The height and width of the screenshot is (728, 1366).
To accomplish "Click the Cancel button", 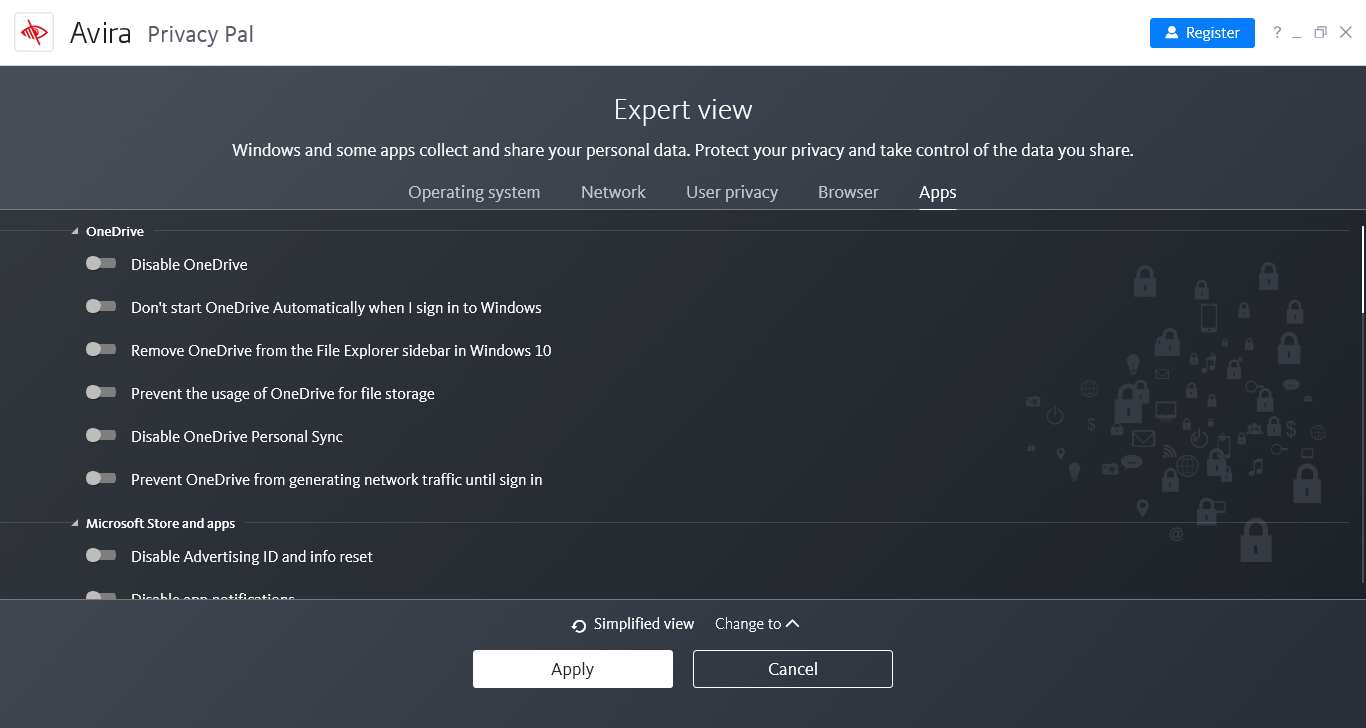I will tap(793, 669).
